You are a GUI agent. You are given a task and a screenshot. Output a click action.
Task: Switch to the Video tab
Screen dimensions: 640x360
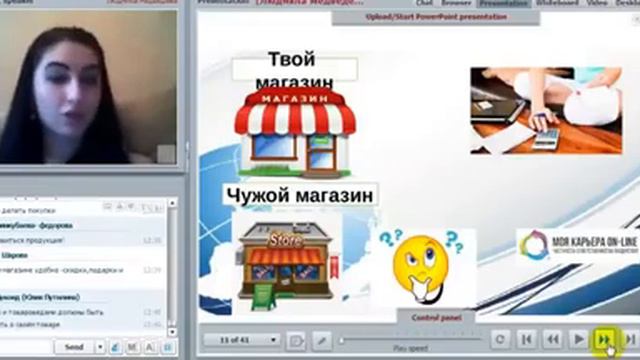coord(597,3)
